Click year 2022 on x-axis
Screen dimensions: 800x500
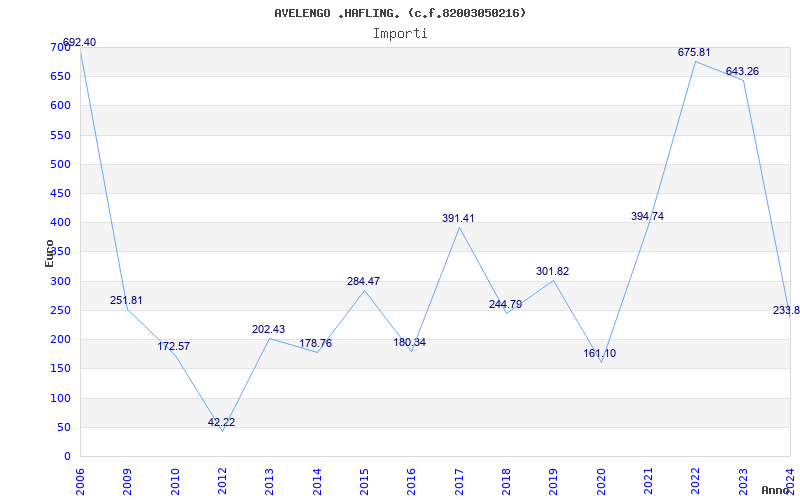[x=696, y=481]
